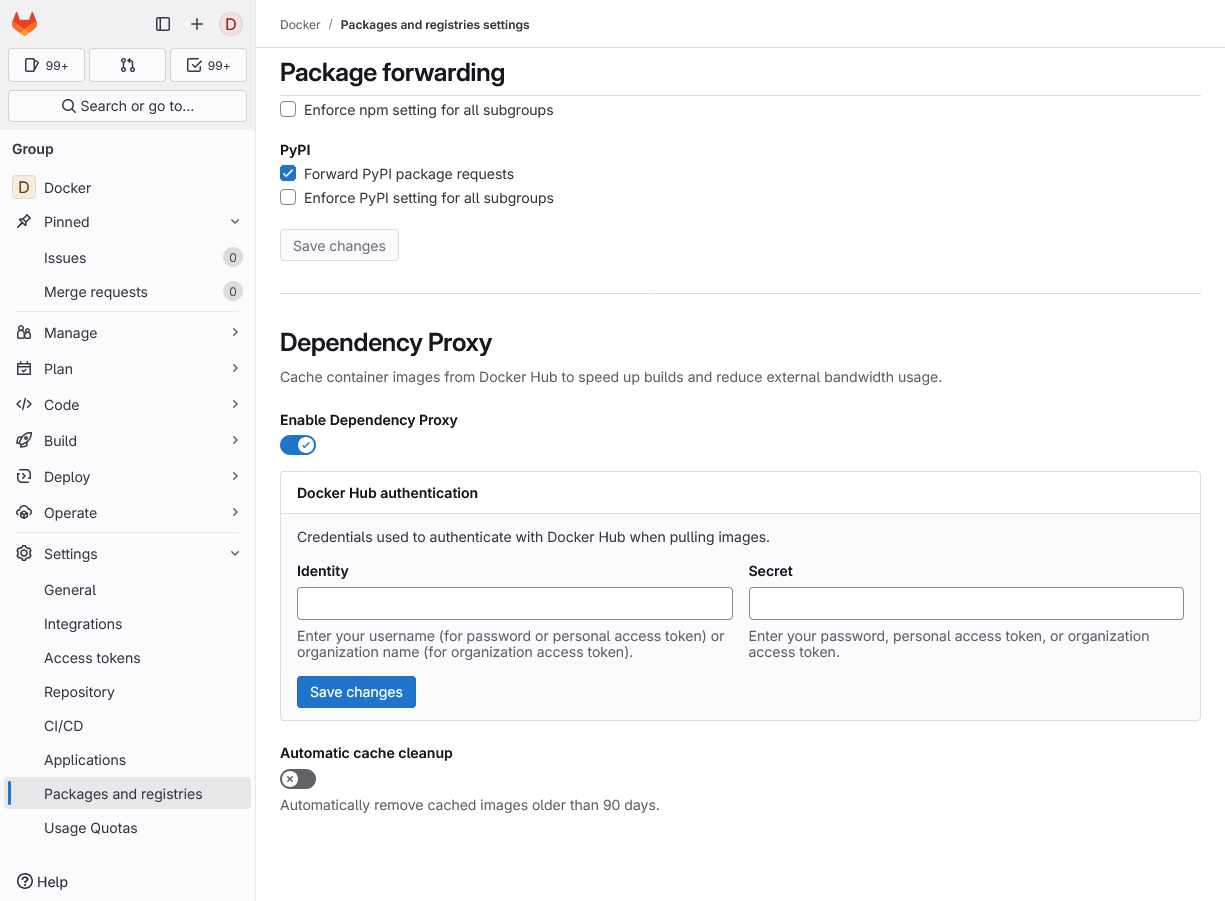Viewport: 1225px width, 901px height.
Task: Open merge requests icon in top bar
Action: pyautogui.click(x=127, y=65)
